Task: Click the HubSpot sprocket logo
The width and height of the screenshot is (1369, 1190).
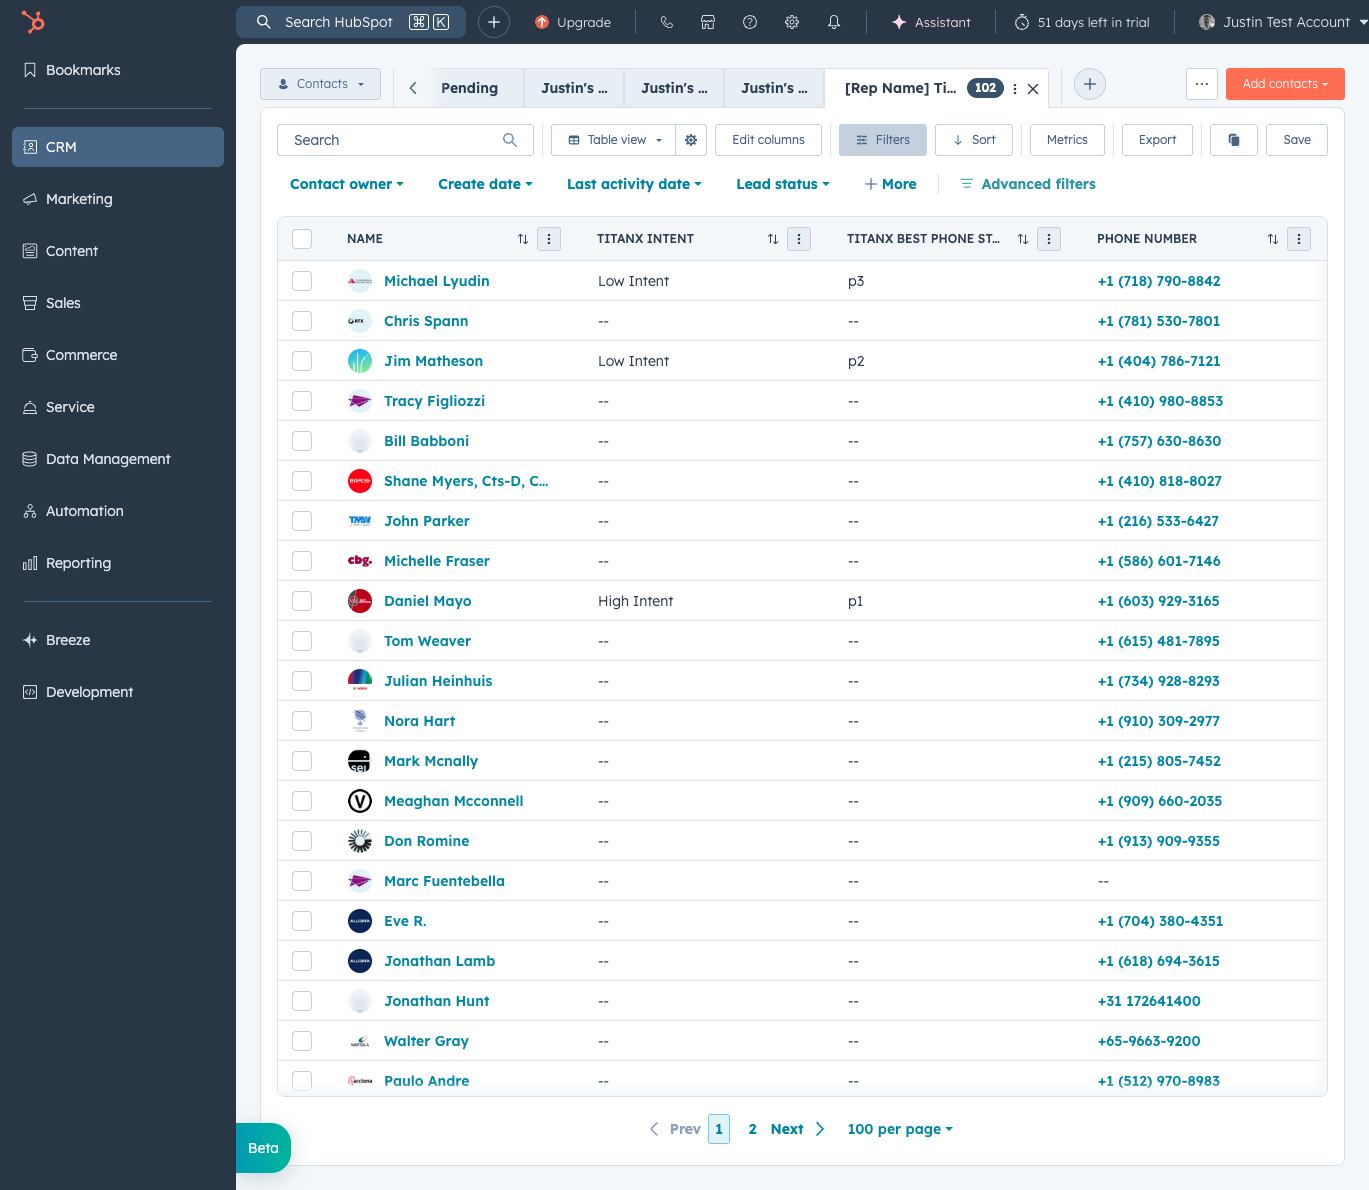Action: point(33,22)
